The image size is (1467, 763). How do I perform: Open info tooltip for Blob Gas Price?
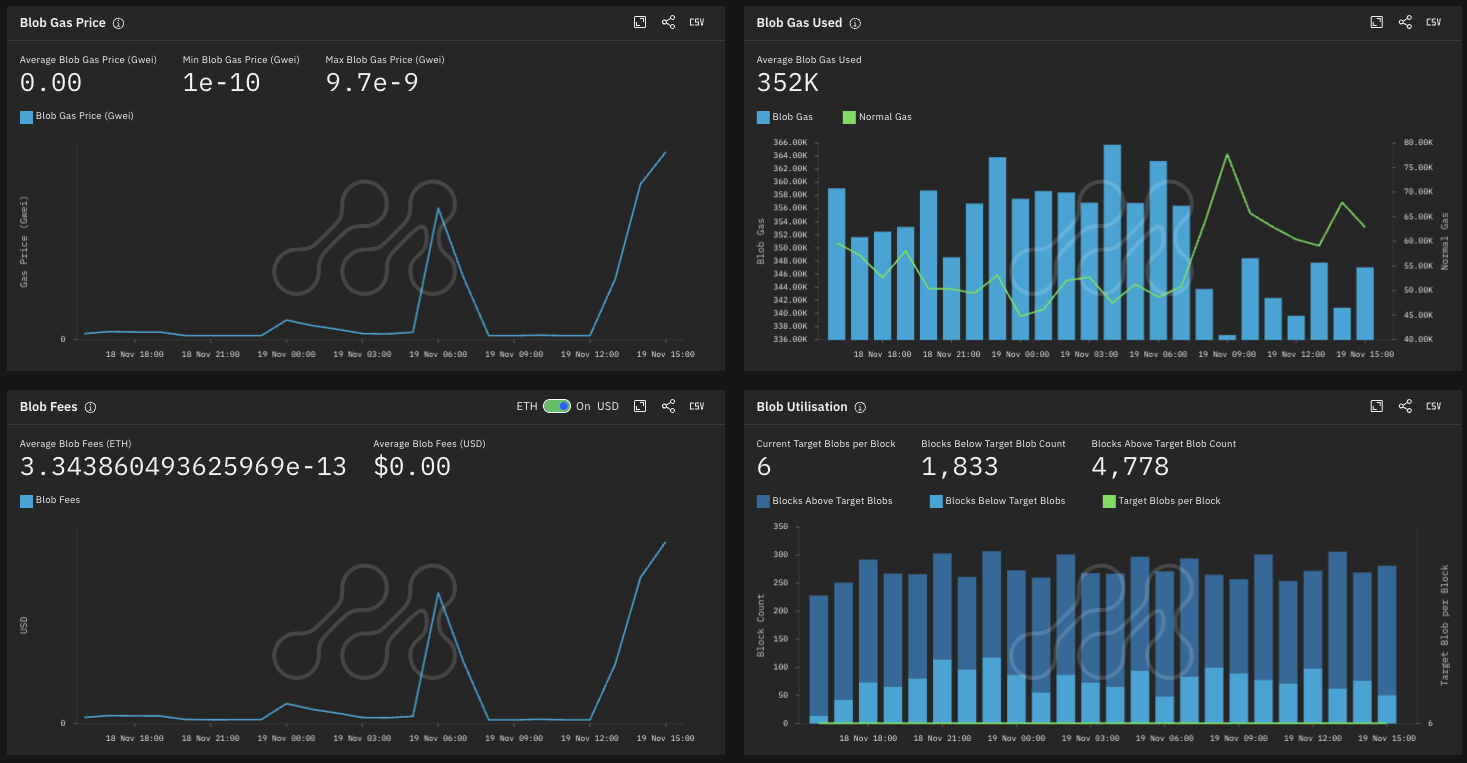coord(119,23)
